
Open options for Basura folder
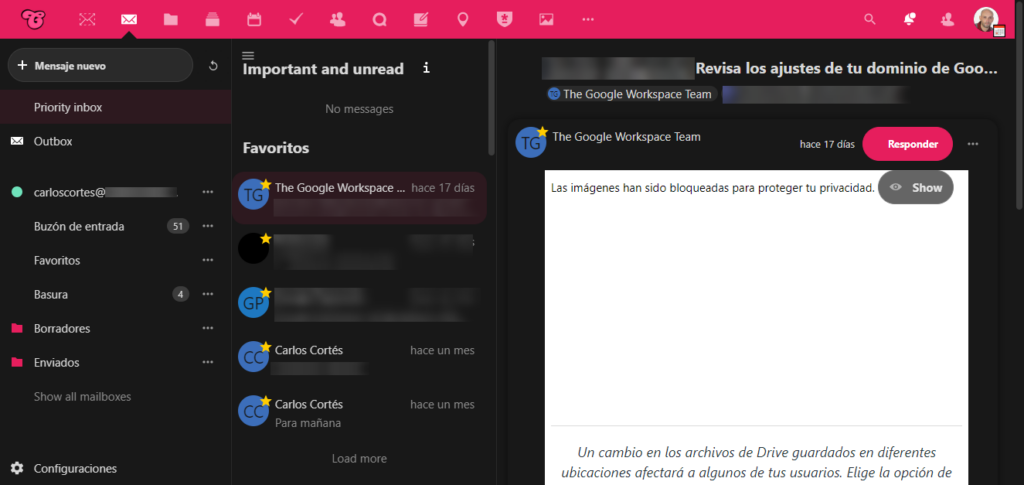[208, 294]
